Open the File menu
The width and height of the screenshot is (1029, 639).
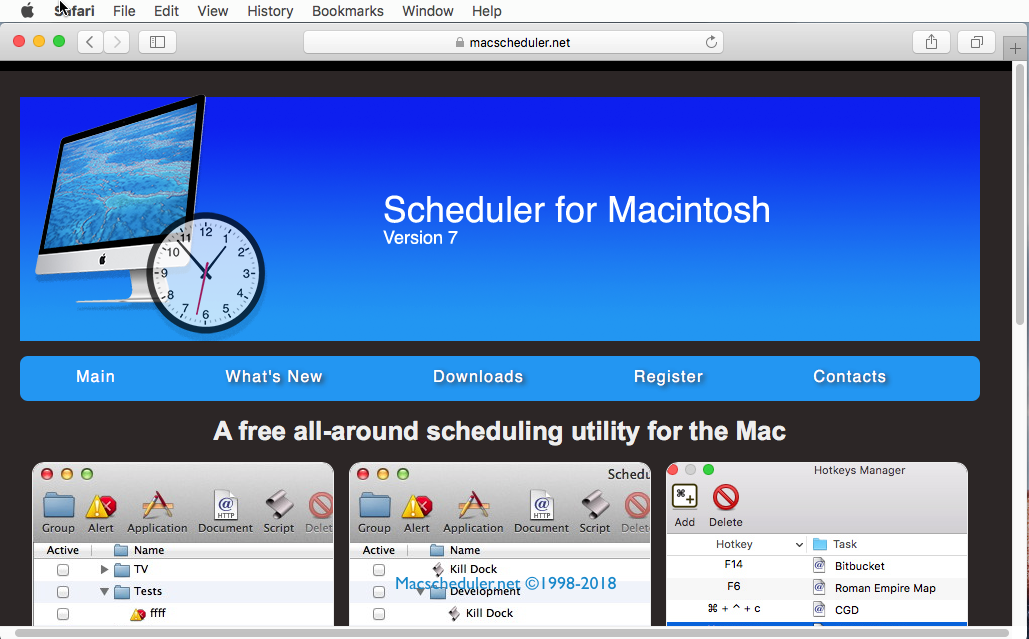click(123, 11)
